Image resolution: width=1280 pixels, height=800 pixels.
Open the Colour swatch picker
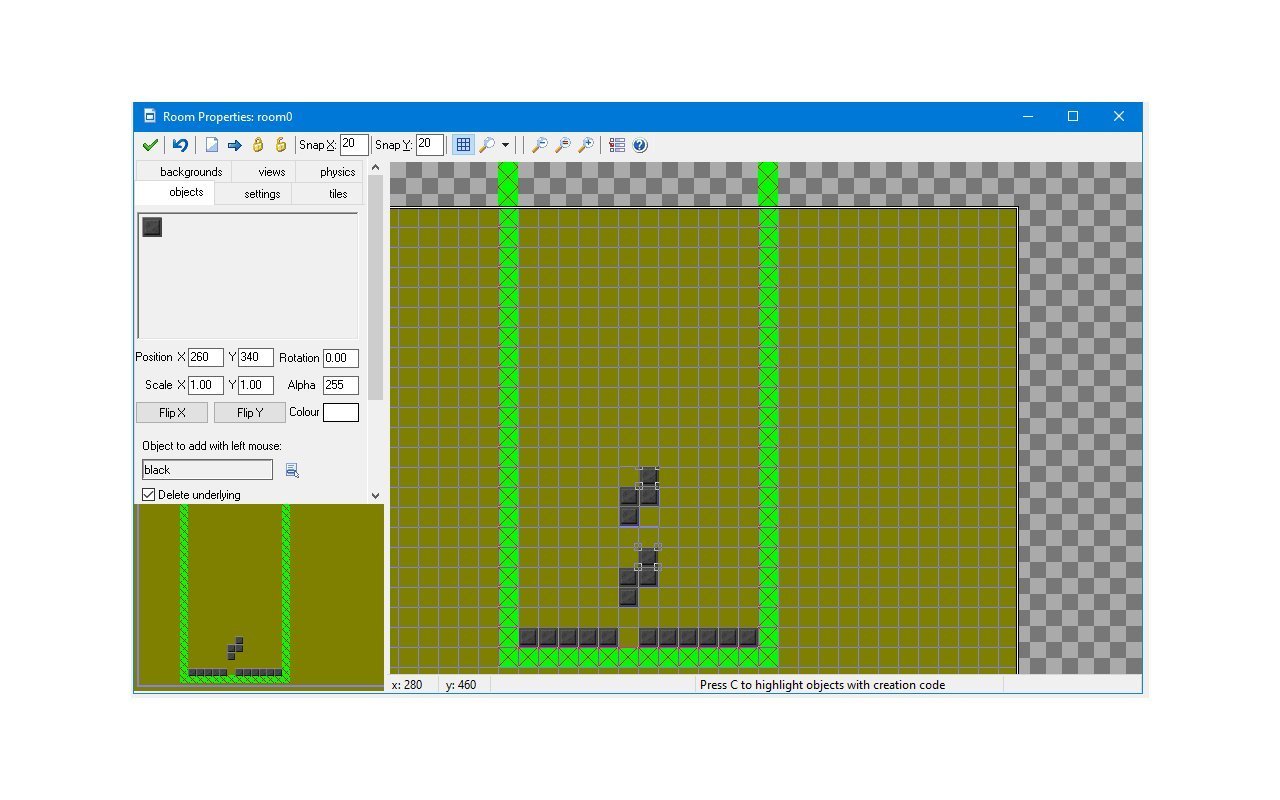(341, 412)
